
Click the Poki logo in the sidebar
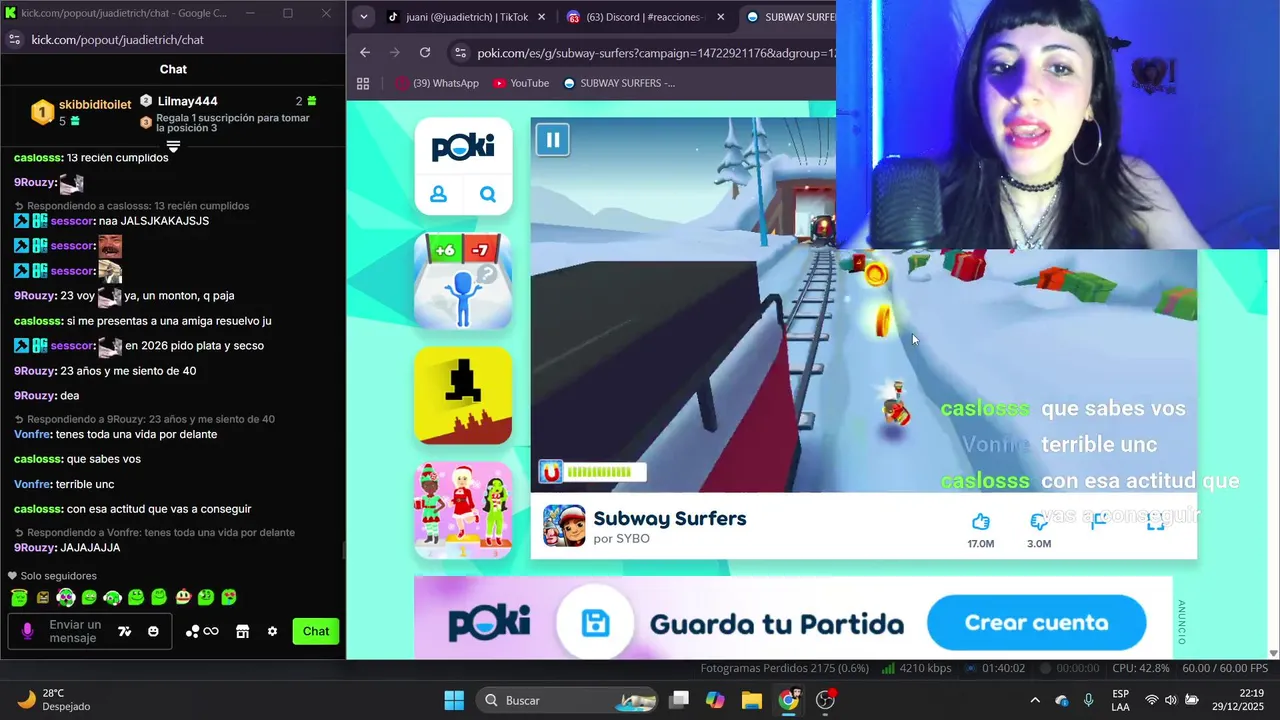(463, 148)
